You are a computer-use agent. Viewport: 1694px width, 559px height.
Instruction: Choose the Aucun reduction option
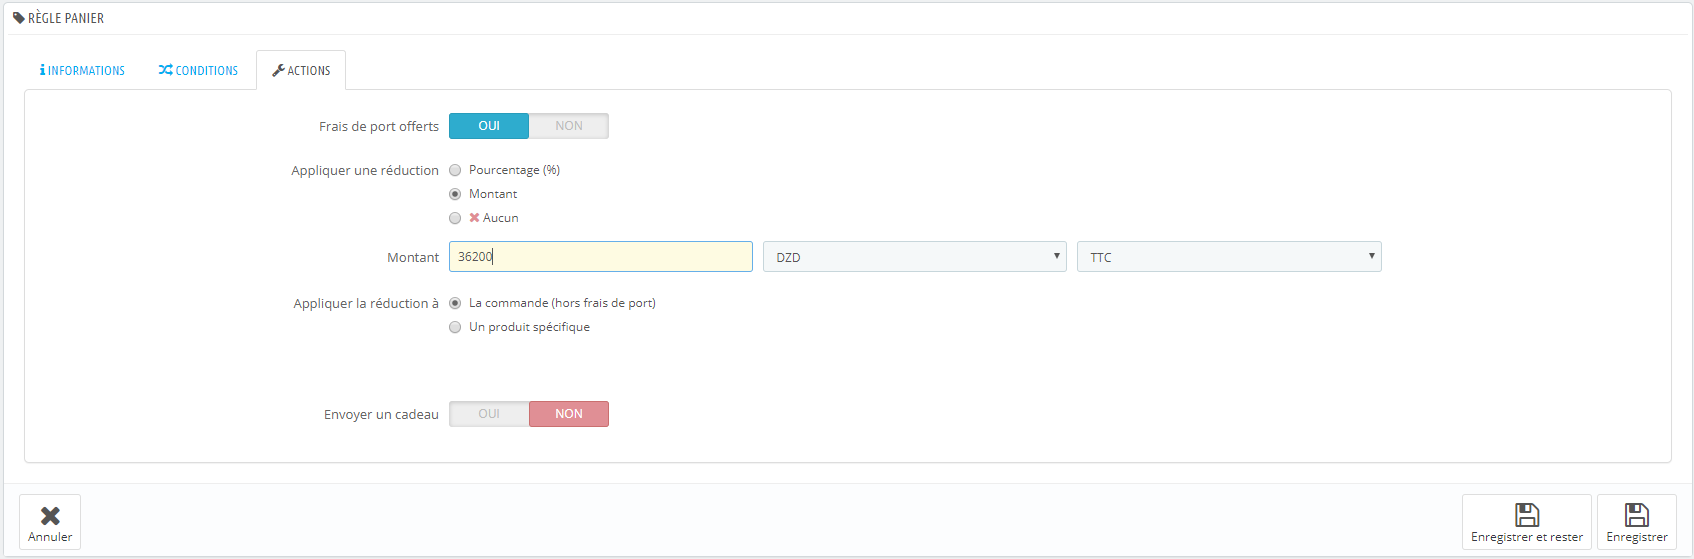(455, 218)
